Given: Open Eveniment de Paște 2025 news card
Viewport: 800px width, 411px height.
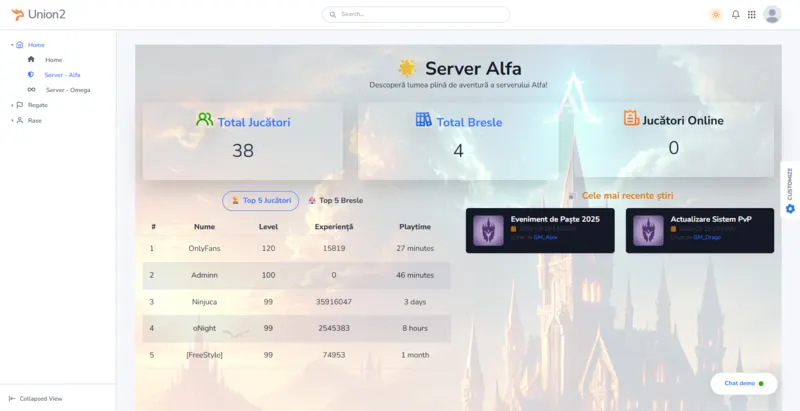Looking at the screenshot, I should (x=540, y=230).
